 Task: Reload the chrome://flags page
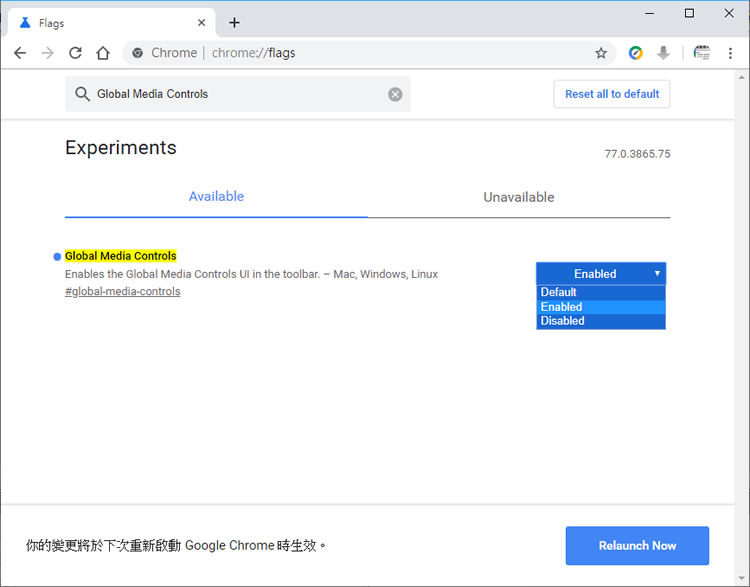75,53
